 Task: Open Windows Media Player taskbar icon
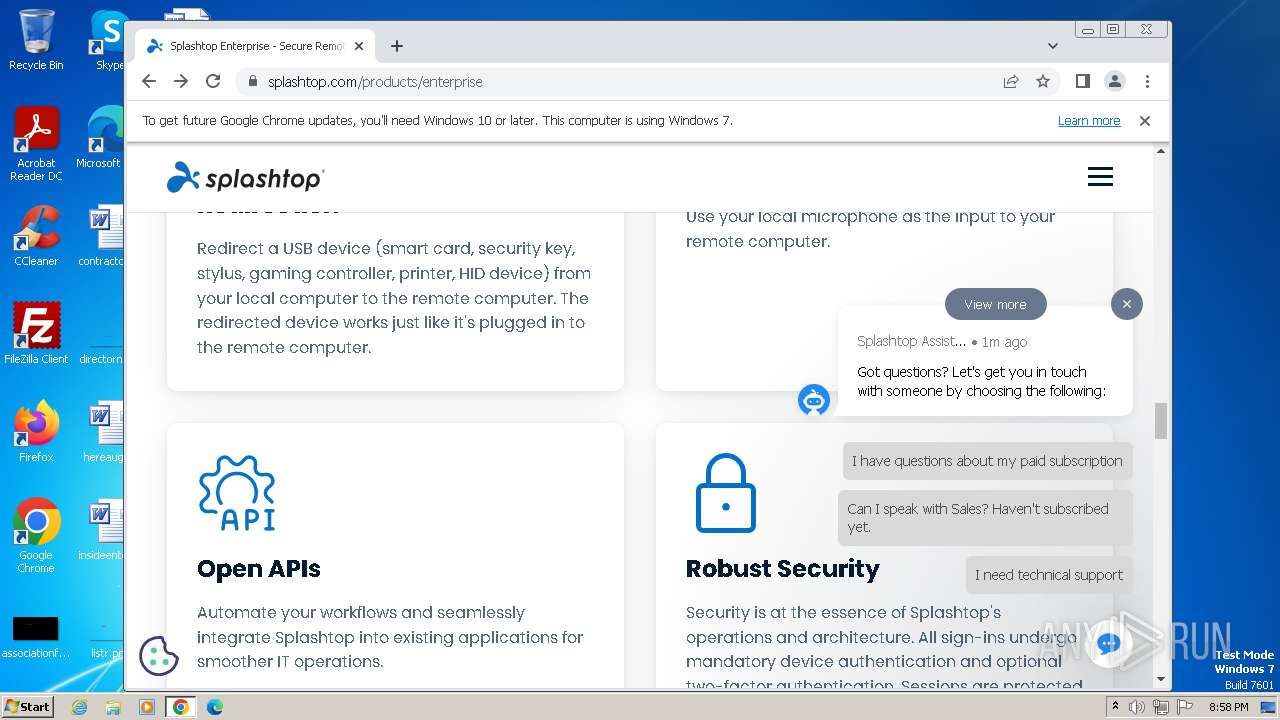[x=147, y=707]
